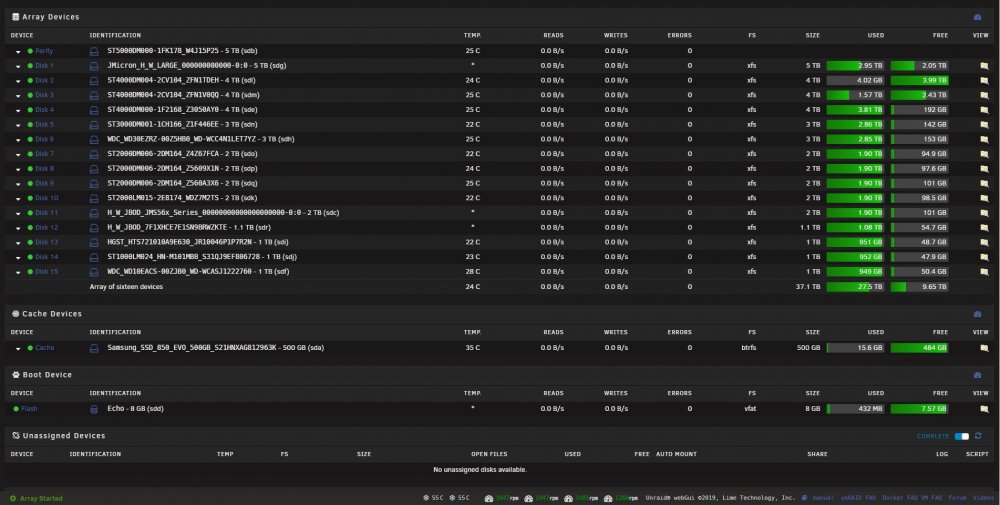Viewport: 1000px width, 505px height.
Task: Click the drive icon next to HGST_HTS721010A9E630
Action: pos(94,242)
